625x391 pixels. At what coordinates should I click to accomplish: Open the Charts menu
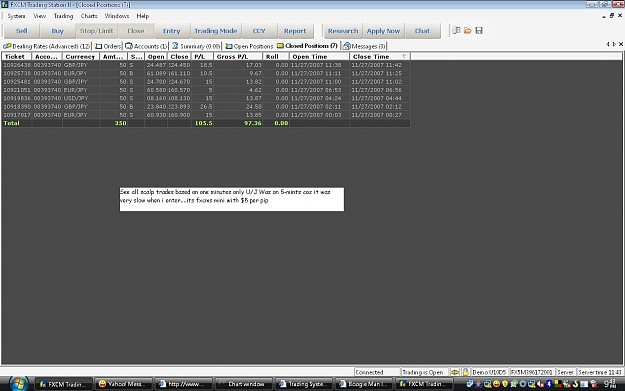pyautogui.click(x=89, y=16)
